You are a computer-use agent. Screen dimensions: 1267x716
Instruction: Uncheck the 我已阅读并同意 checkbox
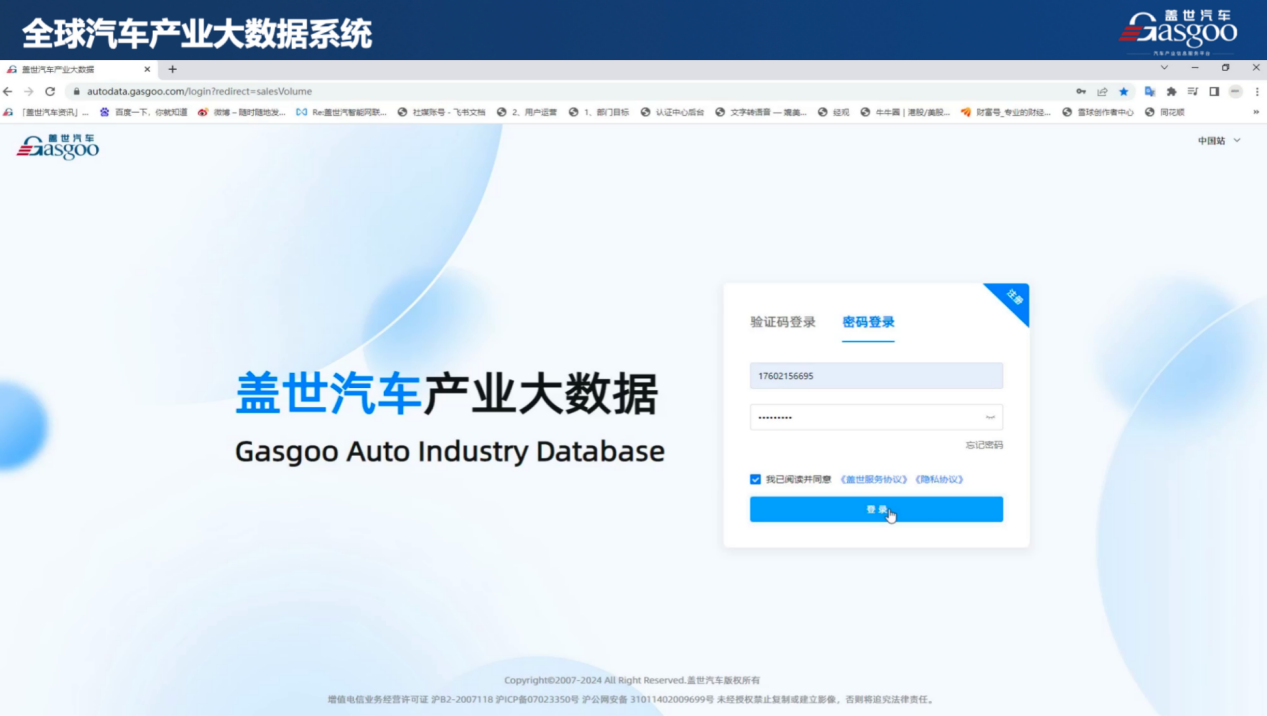(755, 479)
